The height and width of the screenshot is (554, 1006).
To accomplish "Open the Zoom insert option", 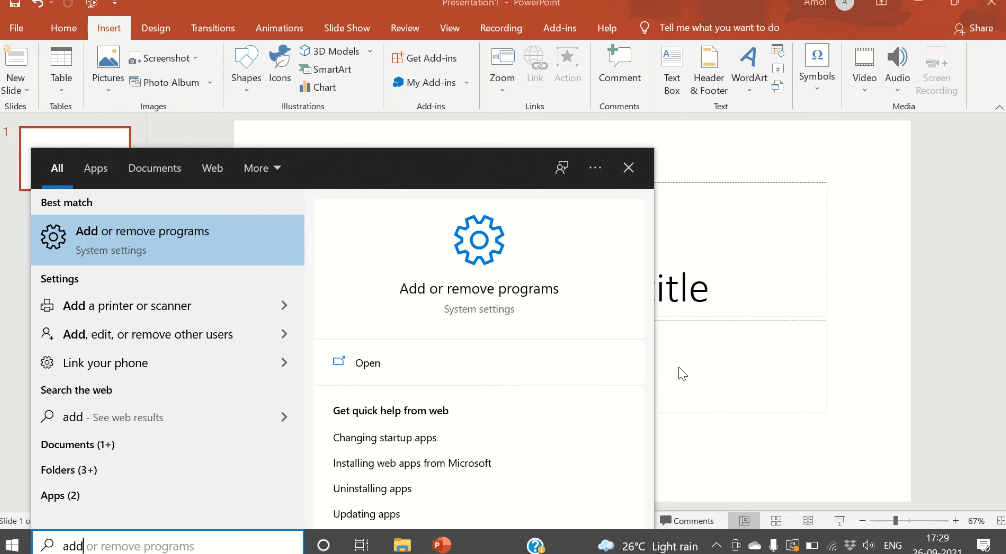I will 502,67.
